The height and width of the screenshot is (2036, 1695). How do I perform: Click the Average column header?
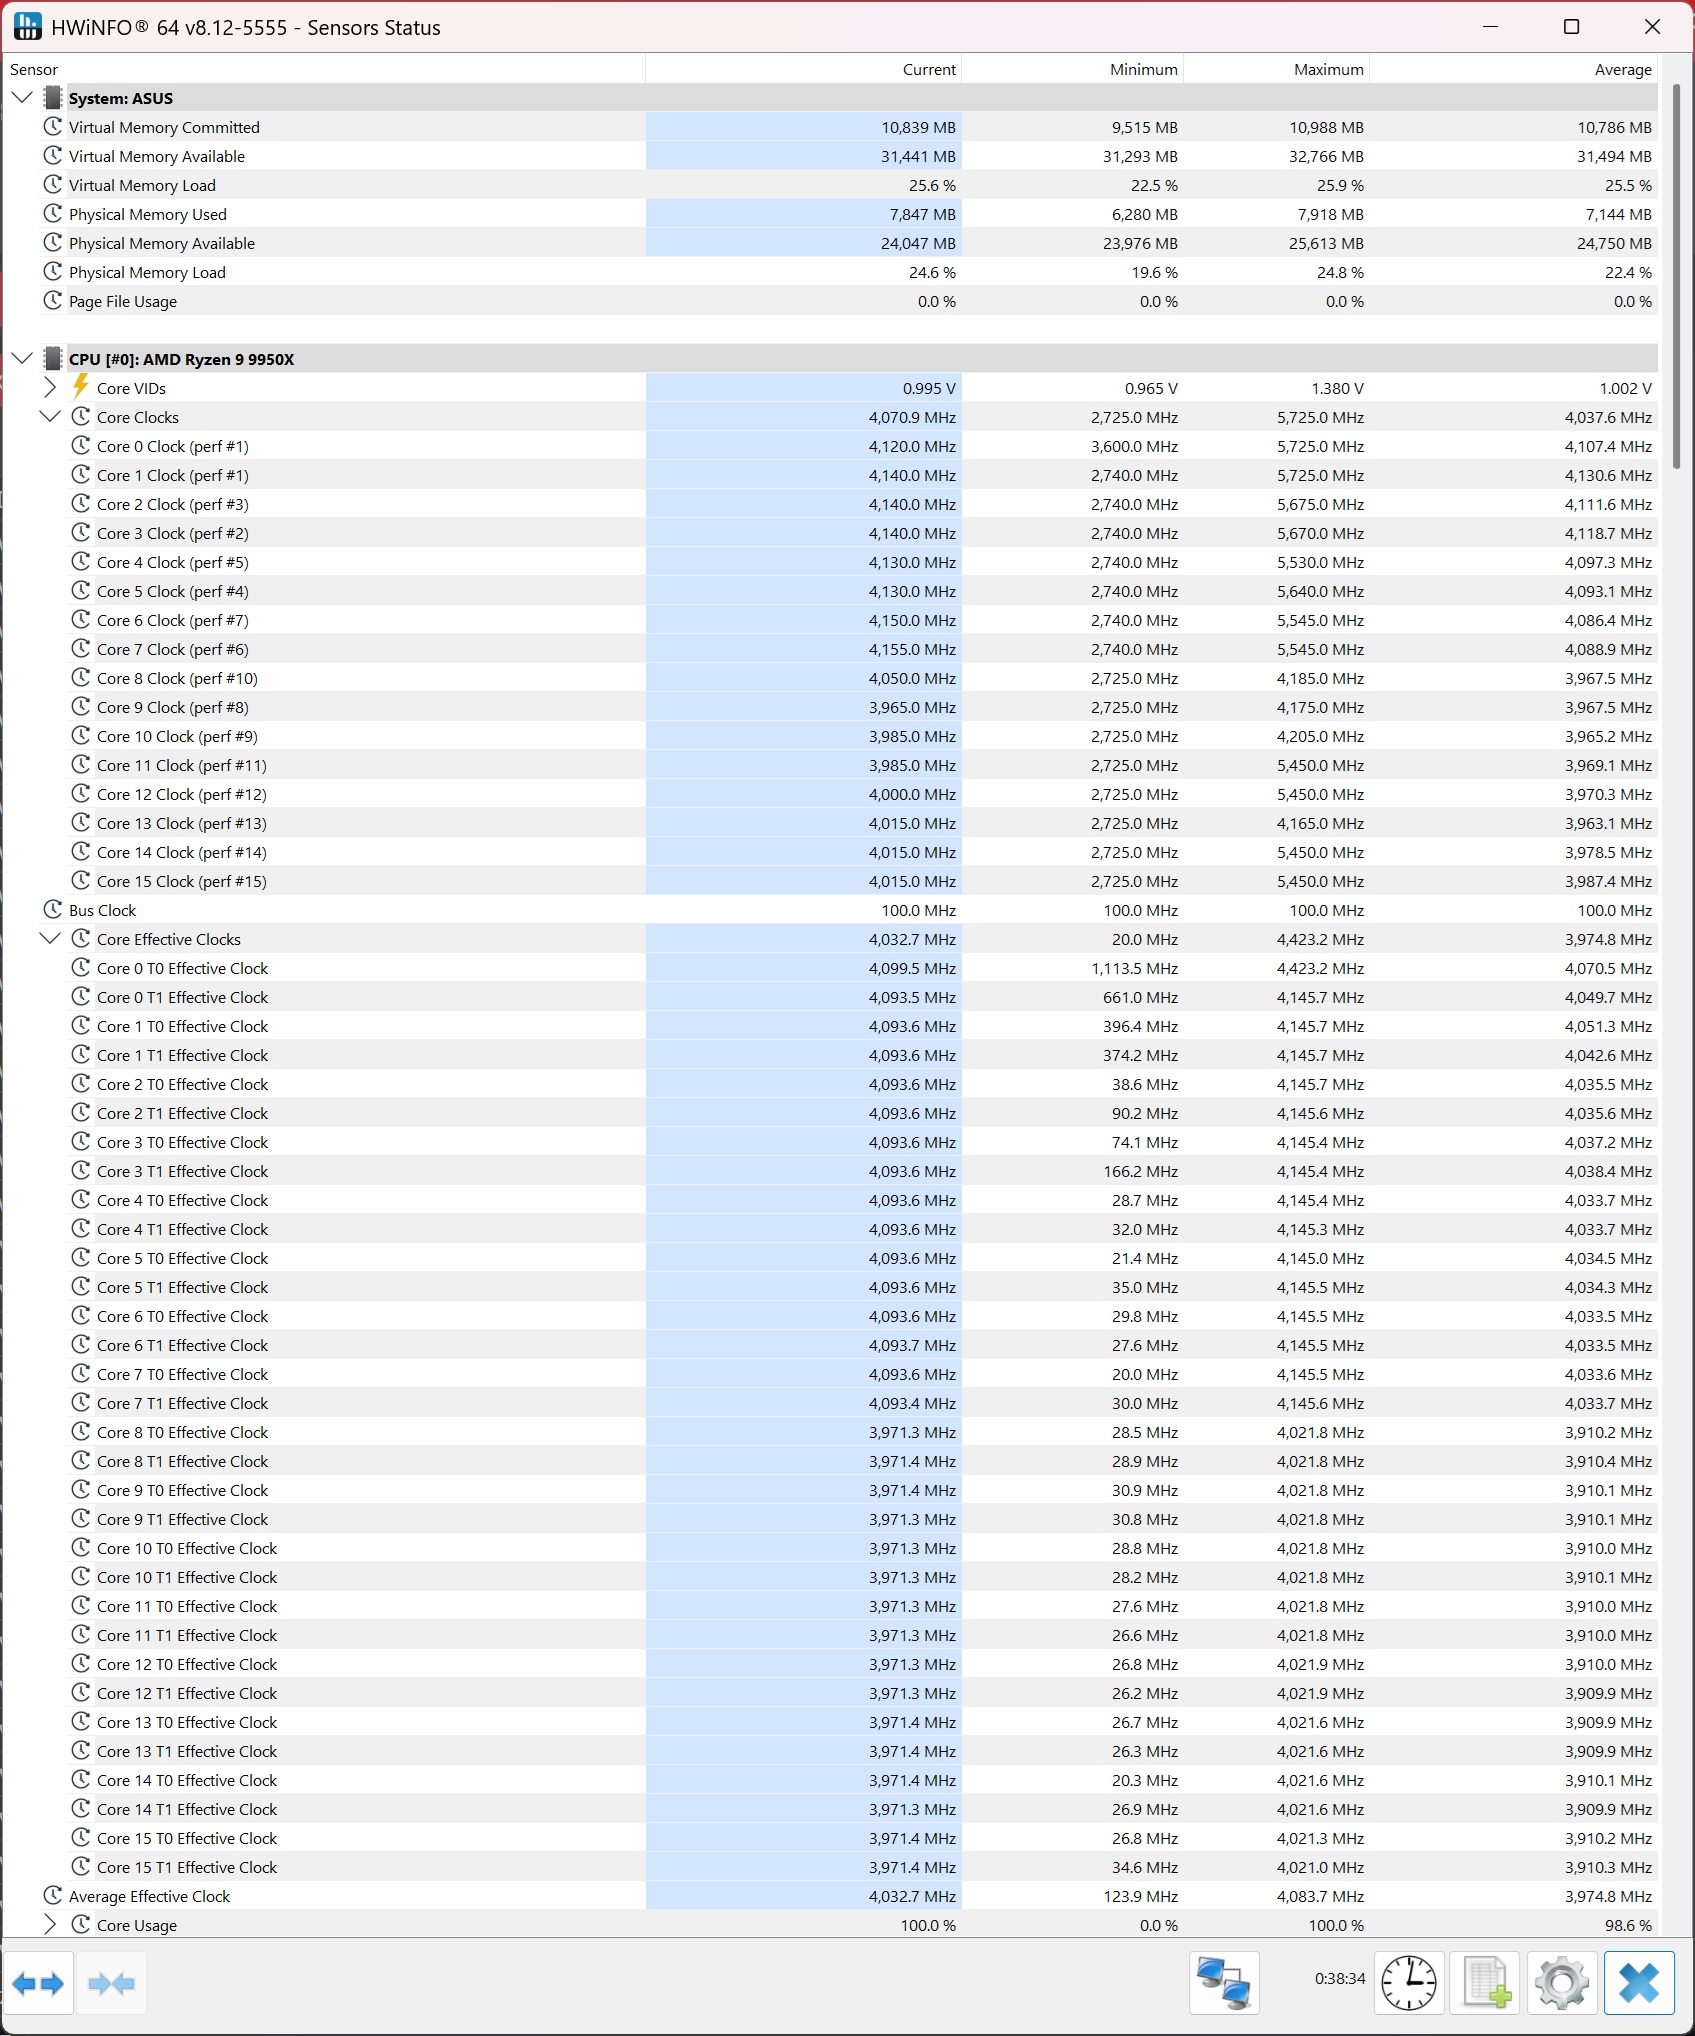click(1514, 69)
